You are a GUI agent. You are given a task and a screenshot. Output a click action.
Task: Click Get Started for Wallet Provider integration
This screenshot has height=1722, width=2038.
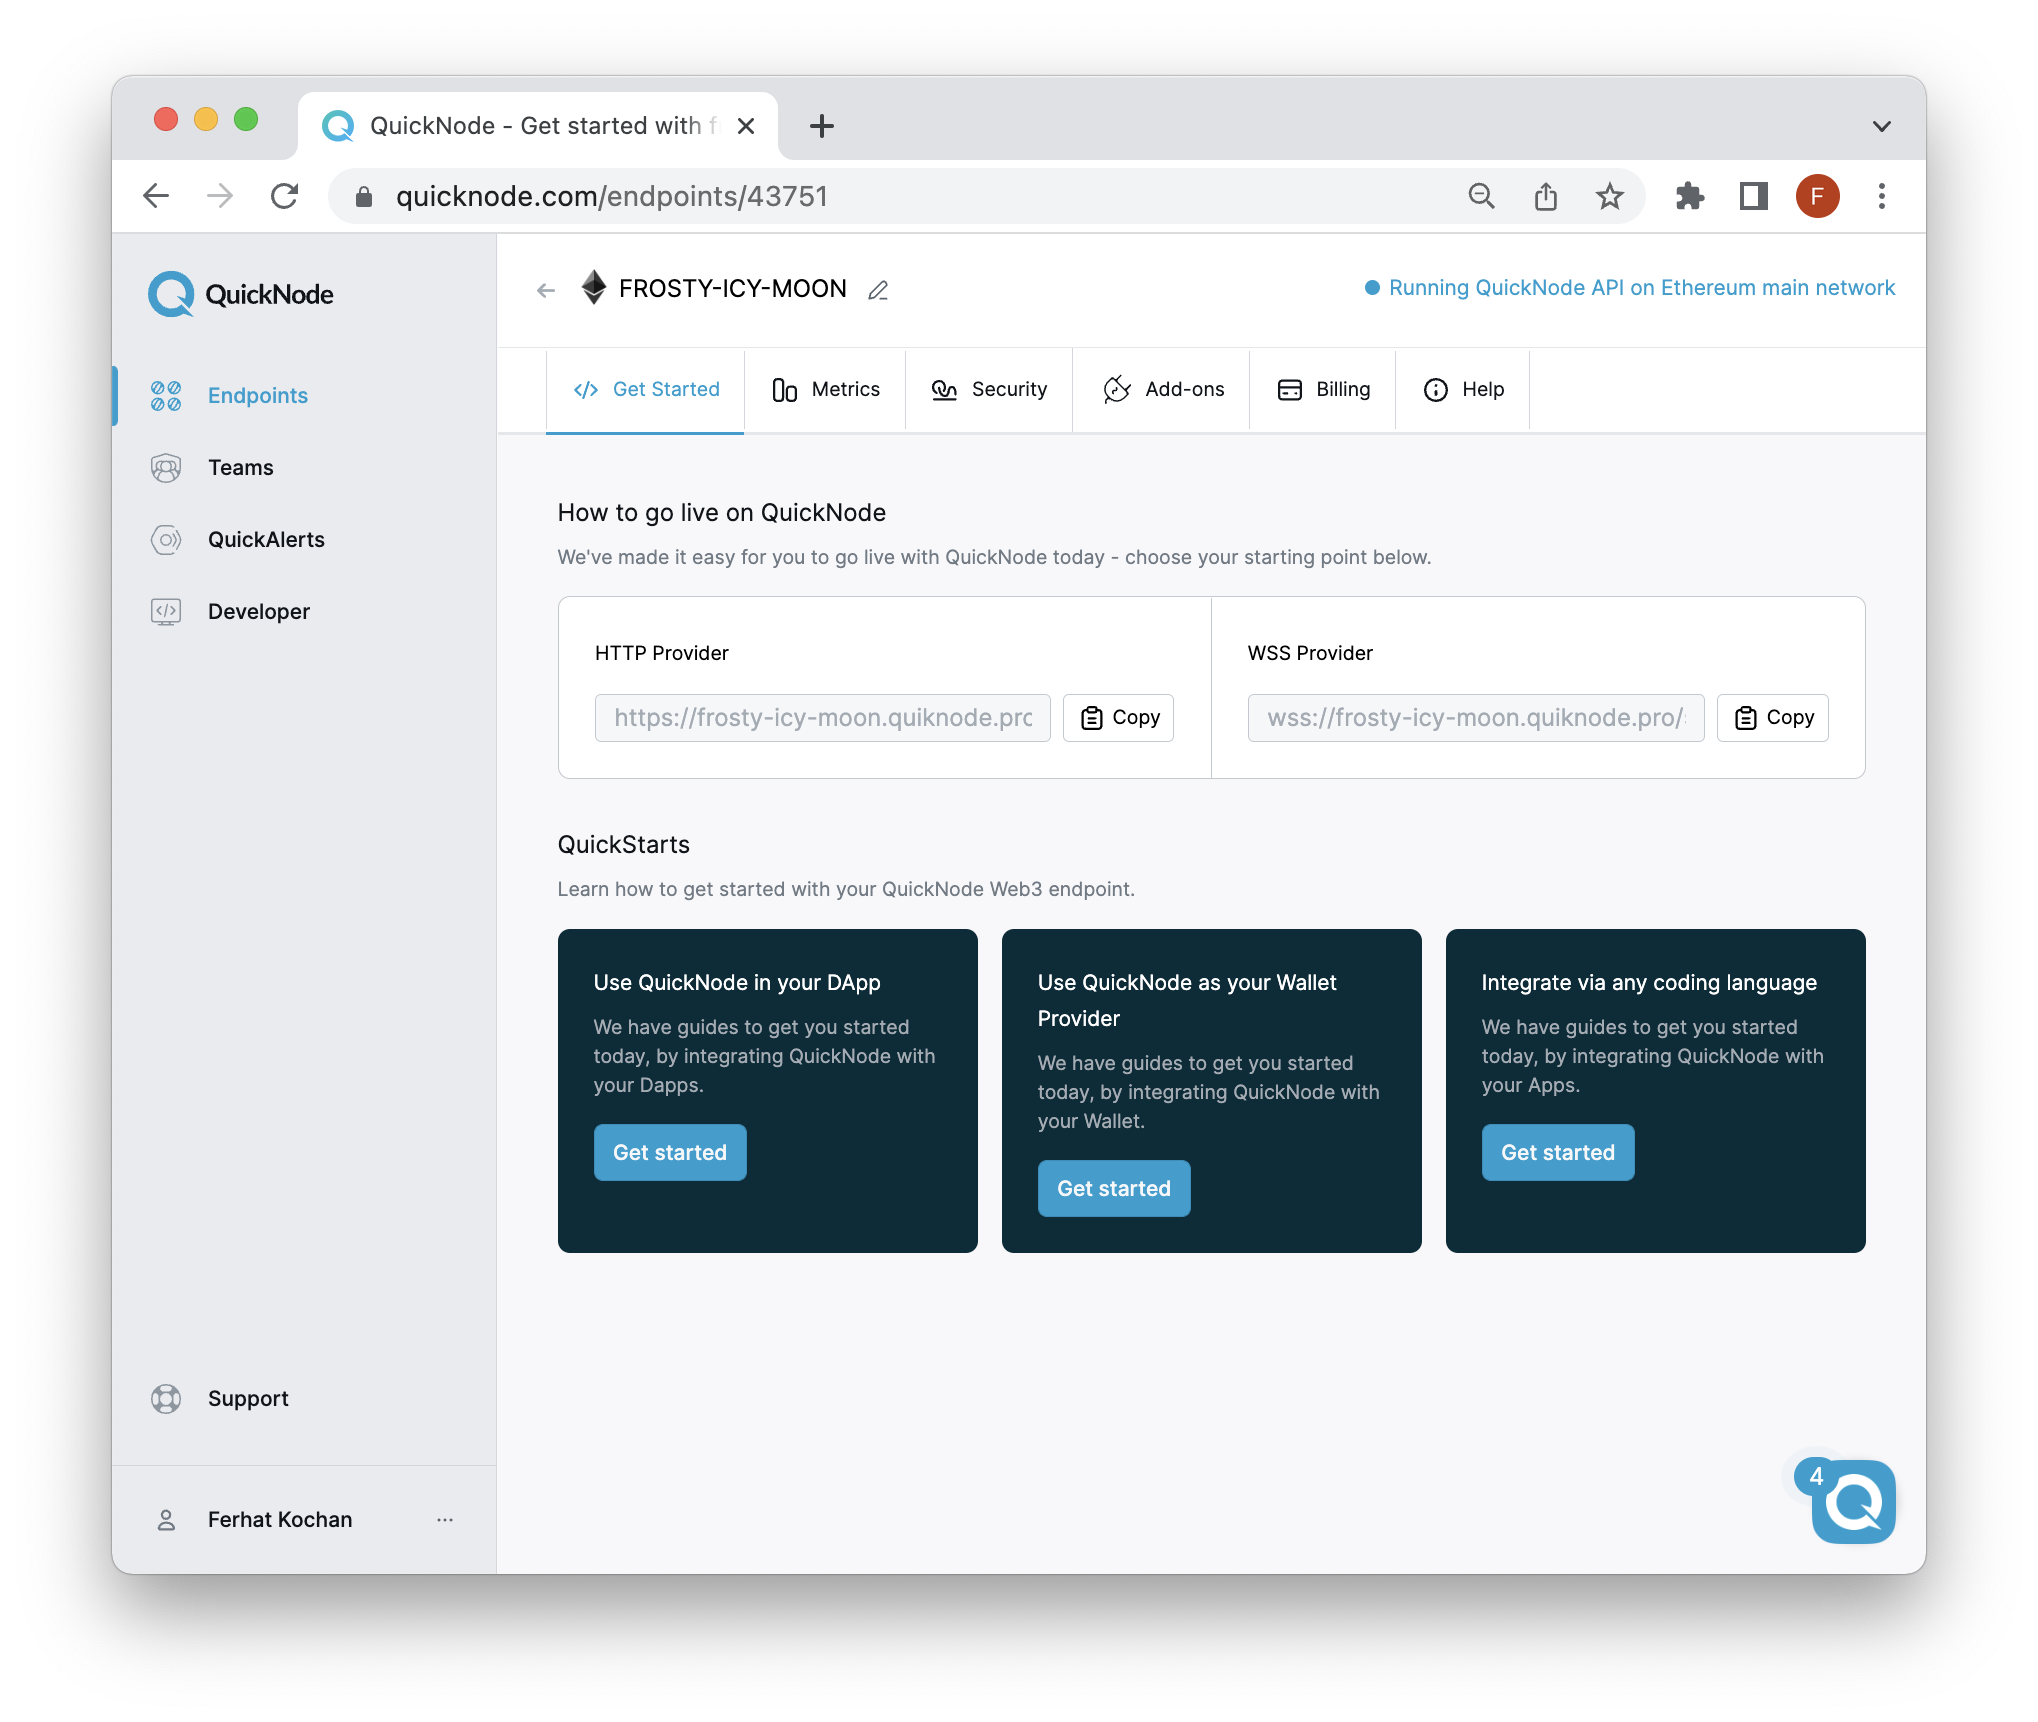(1114, 1187)
